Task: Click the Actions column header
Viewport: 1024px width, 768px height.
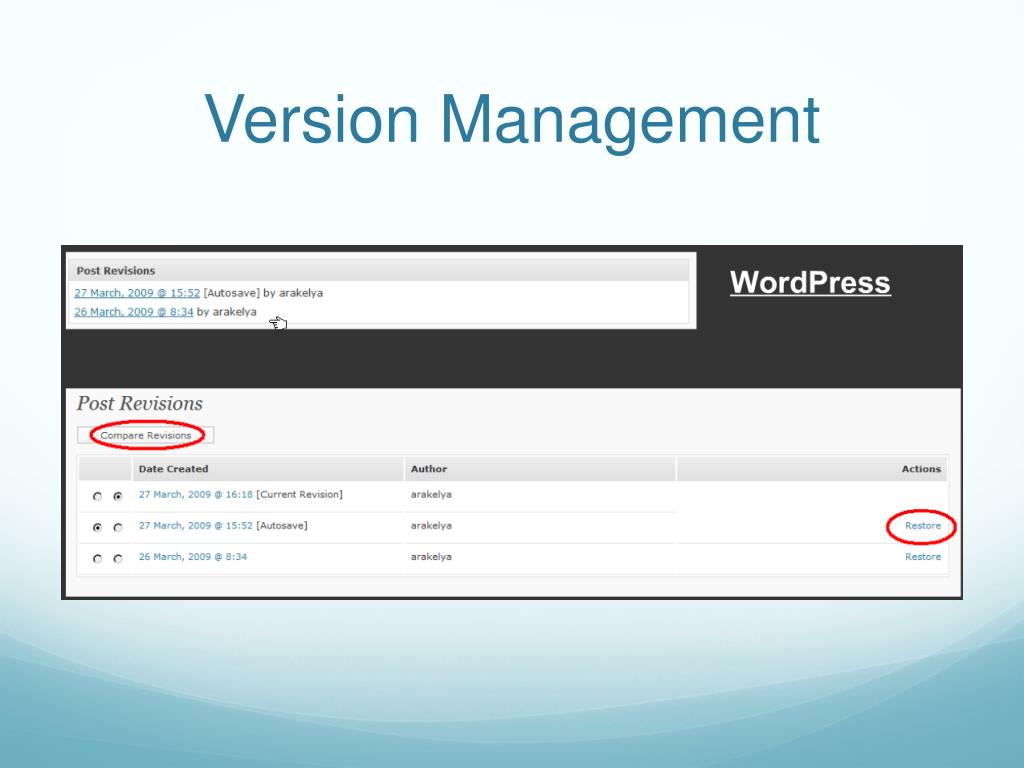Action: [x=812, y=469]
